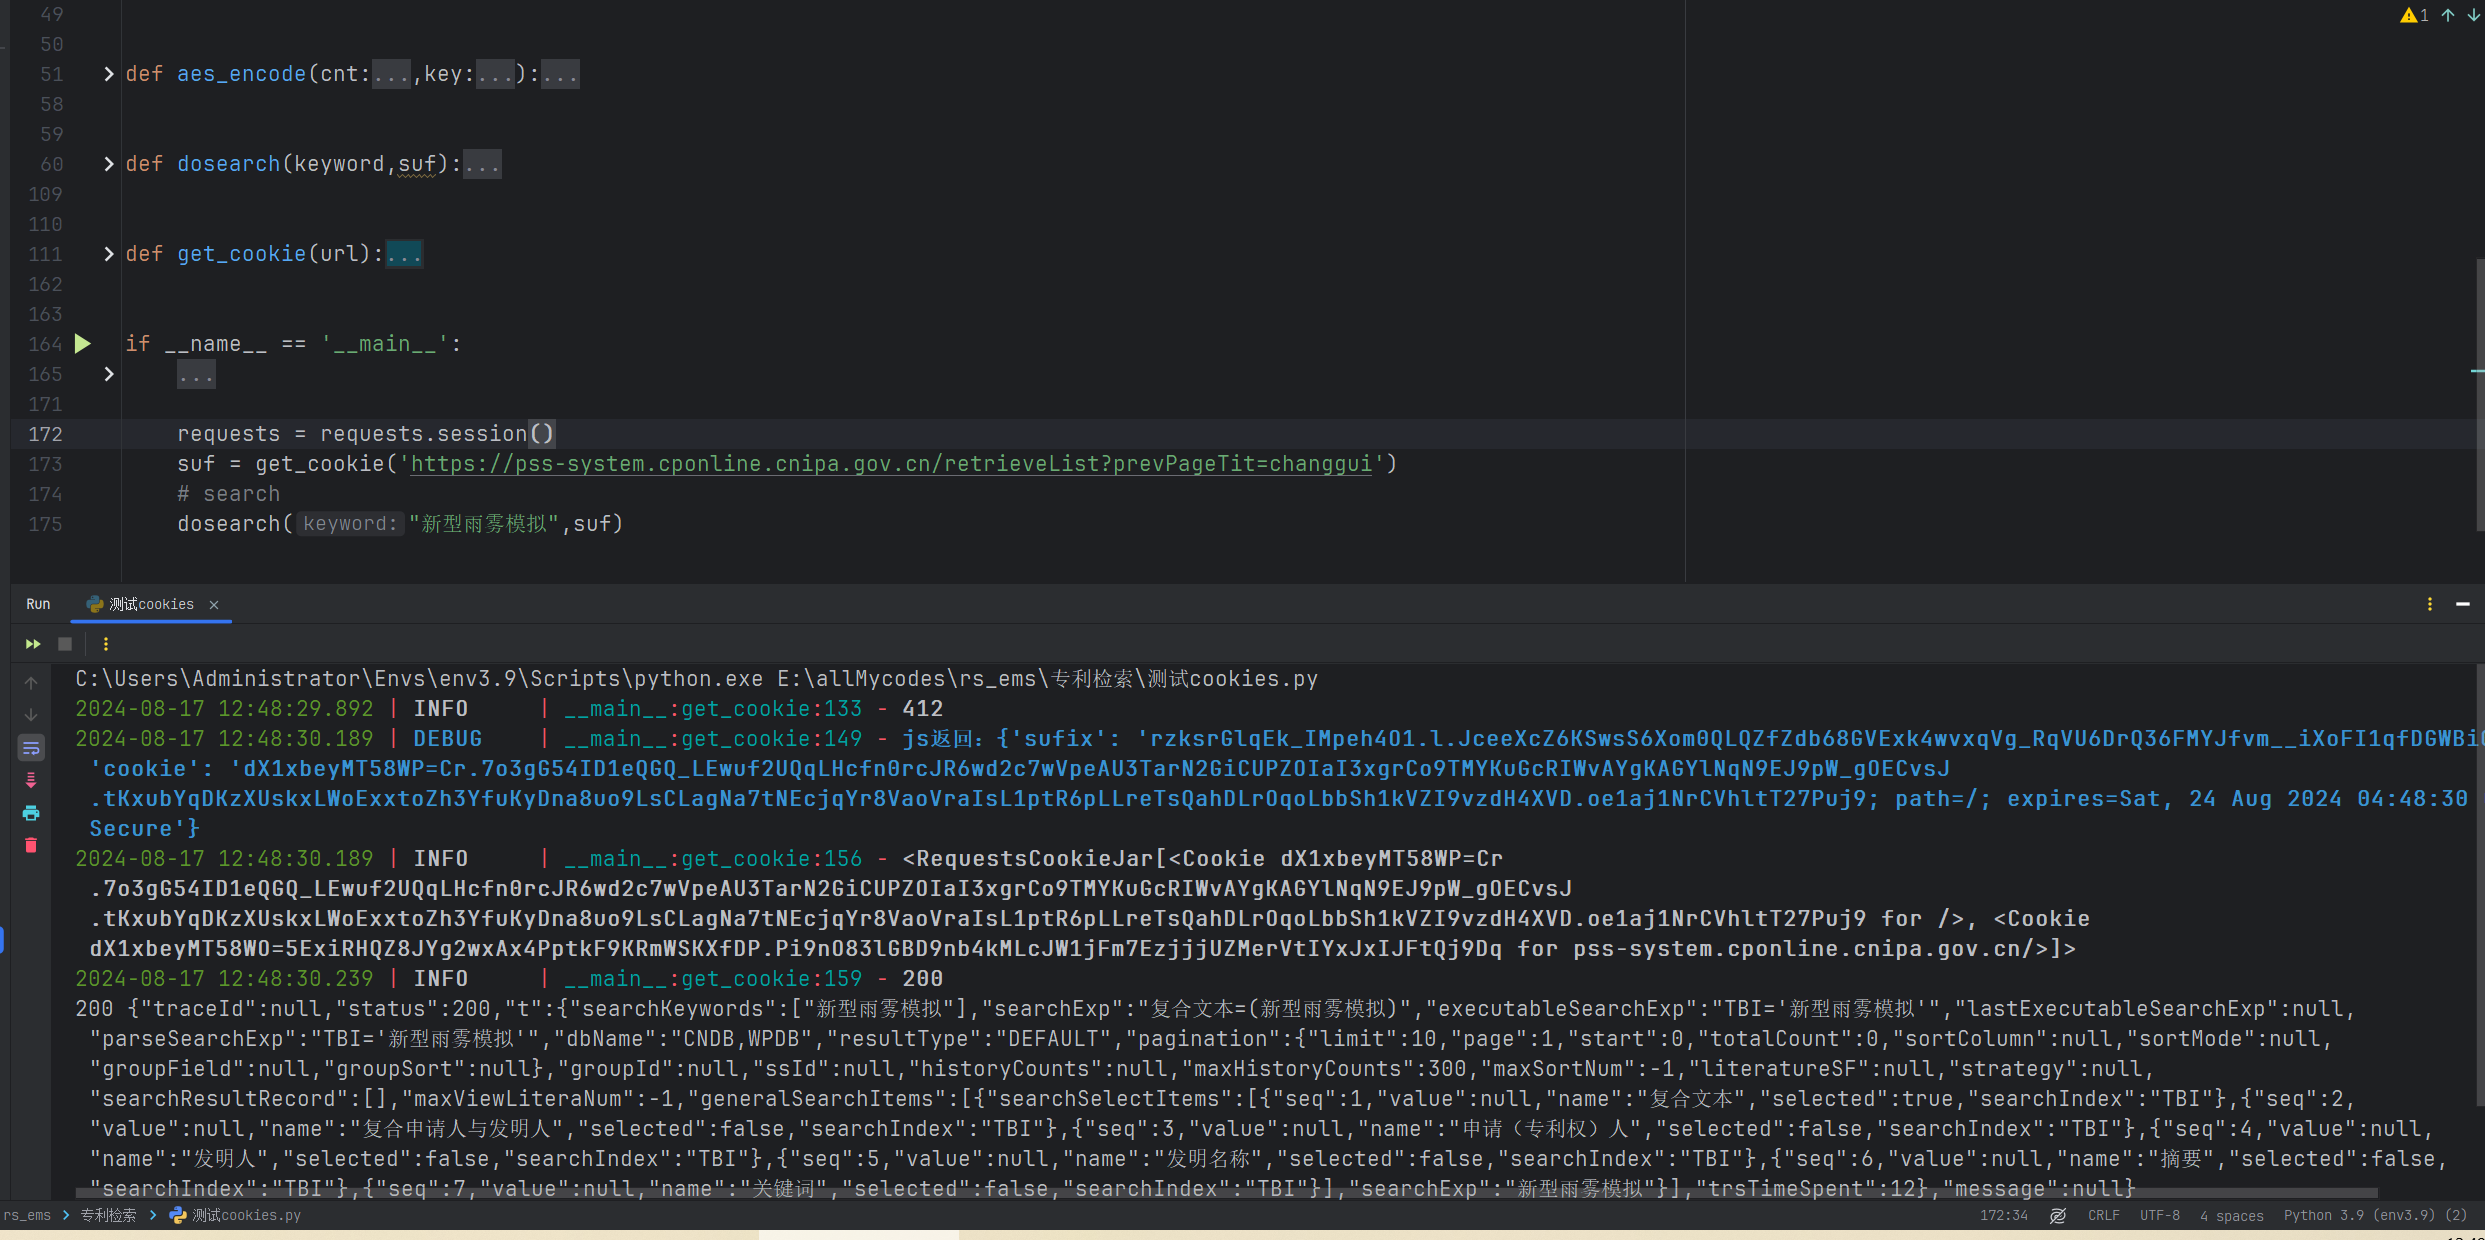
Task: Expand the get_cookie function fold
Action: 109,254
